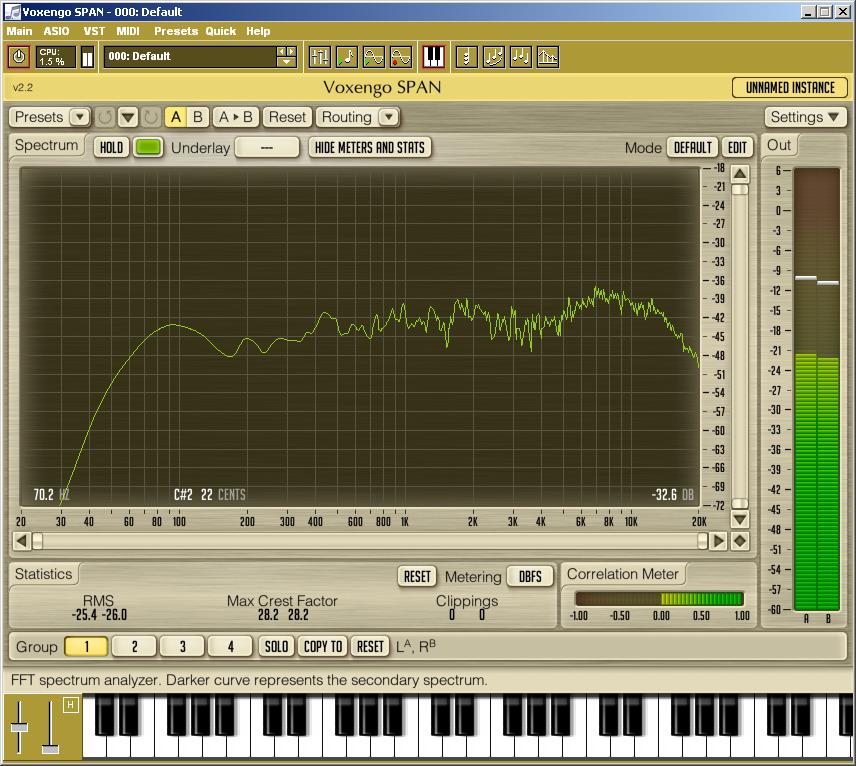Toggle the spectrum HOLD button

tap(111, 147)
